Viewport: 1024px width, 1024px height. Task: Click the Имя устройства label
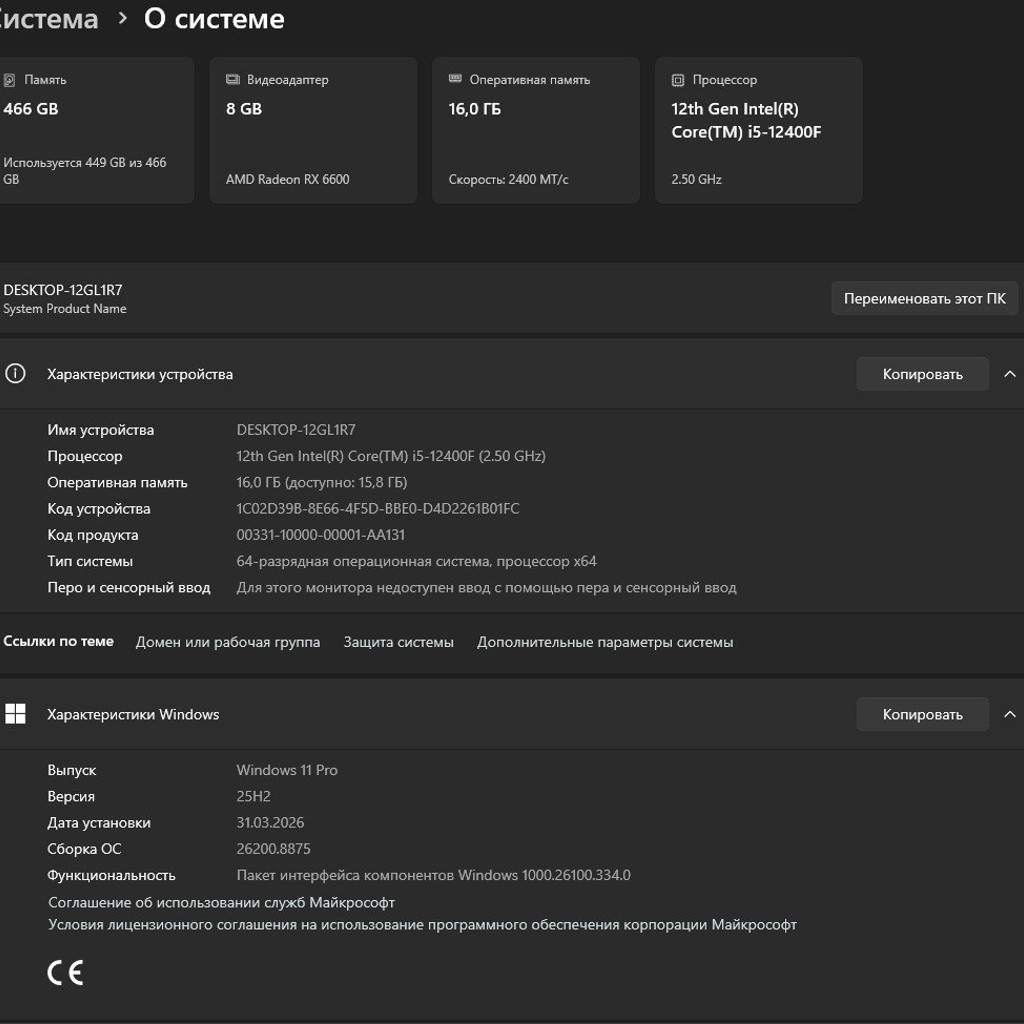[x=101, y=430]
